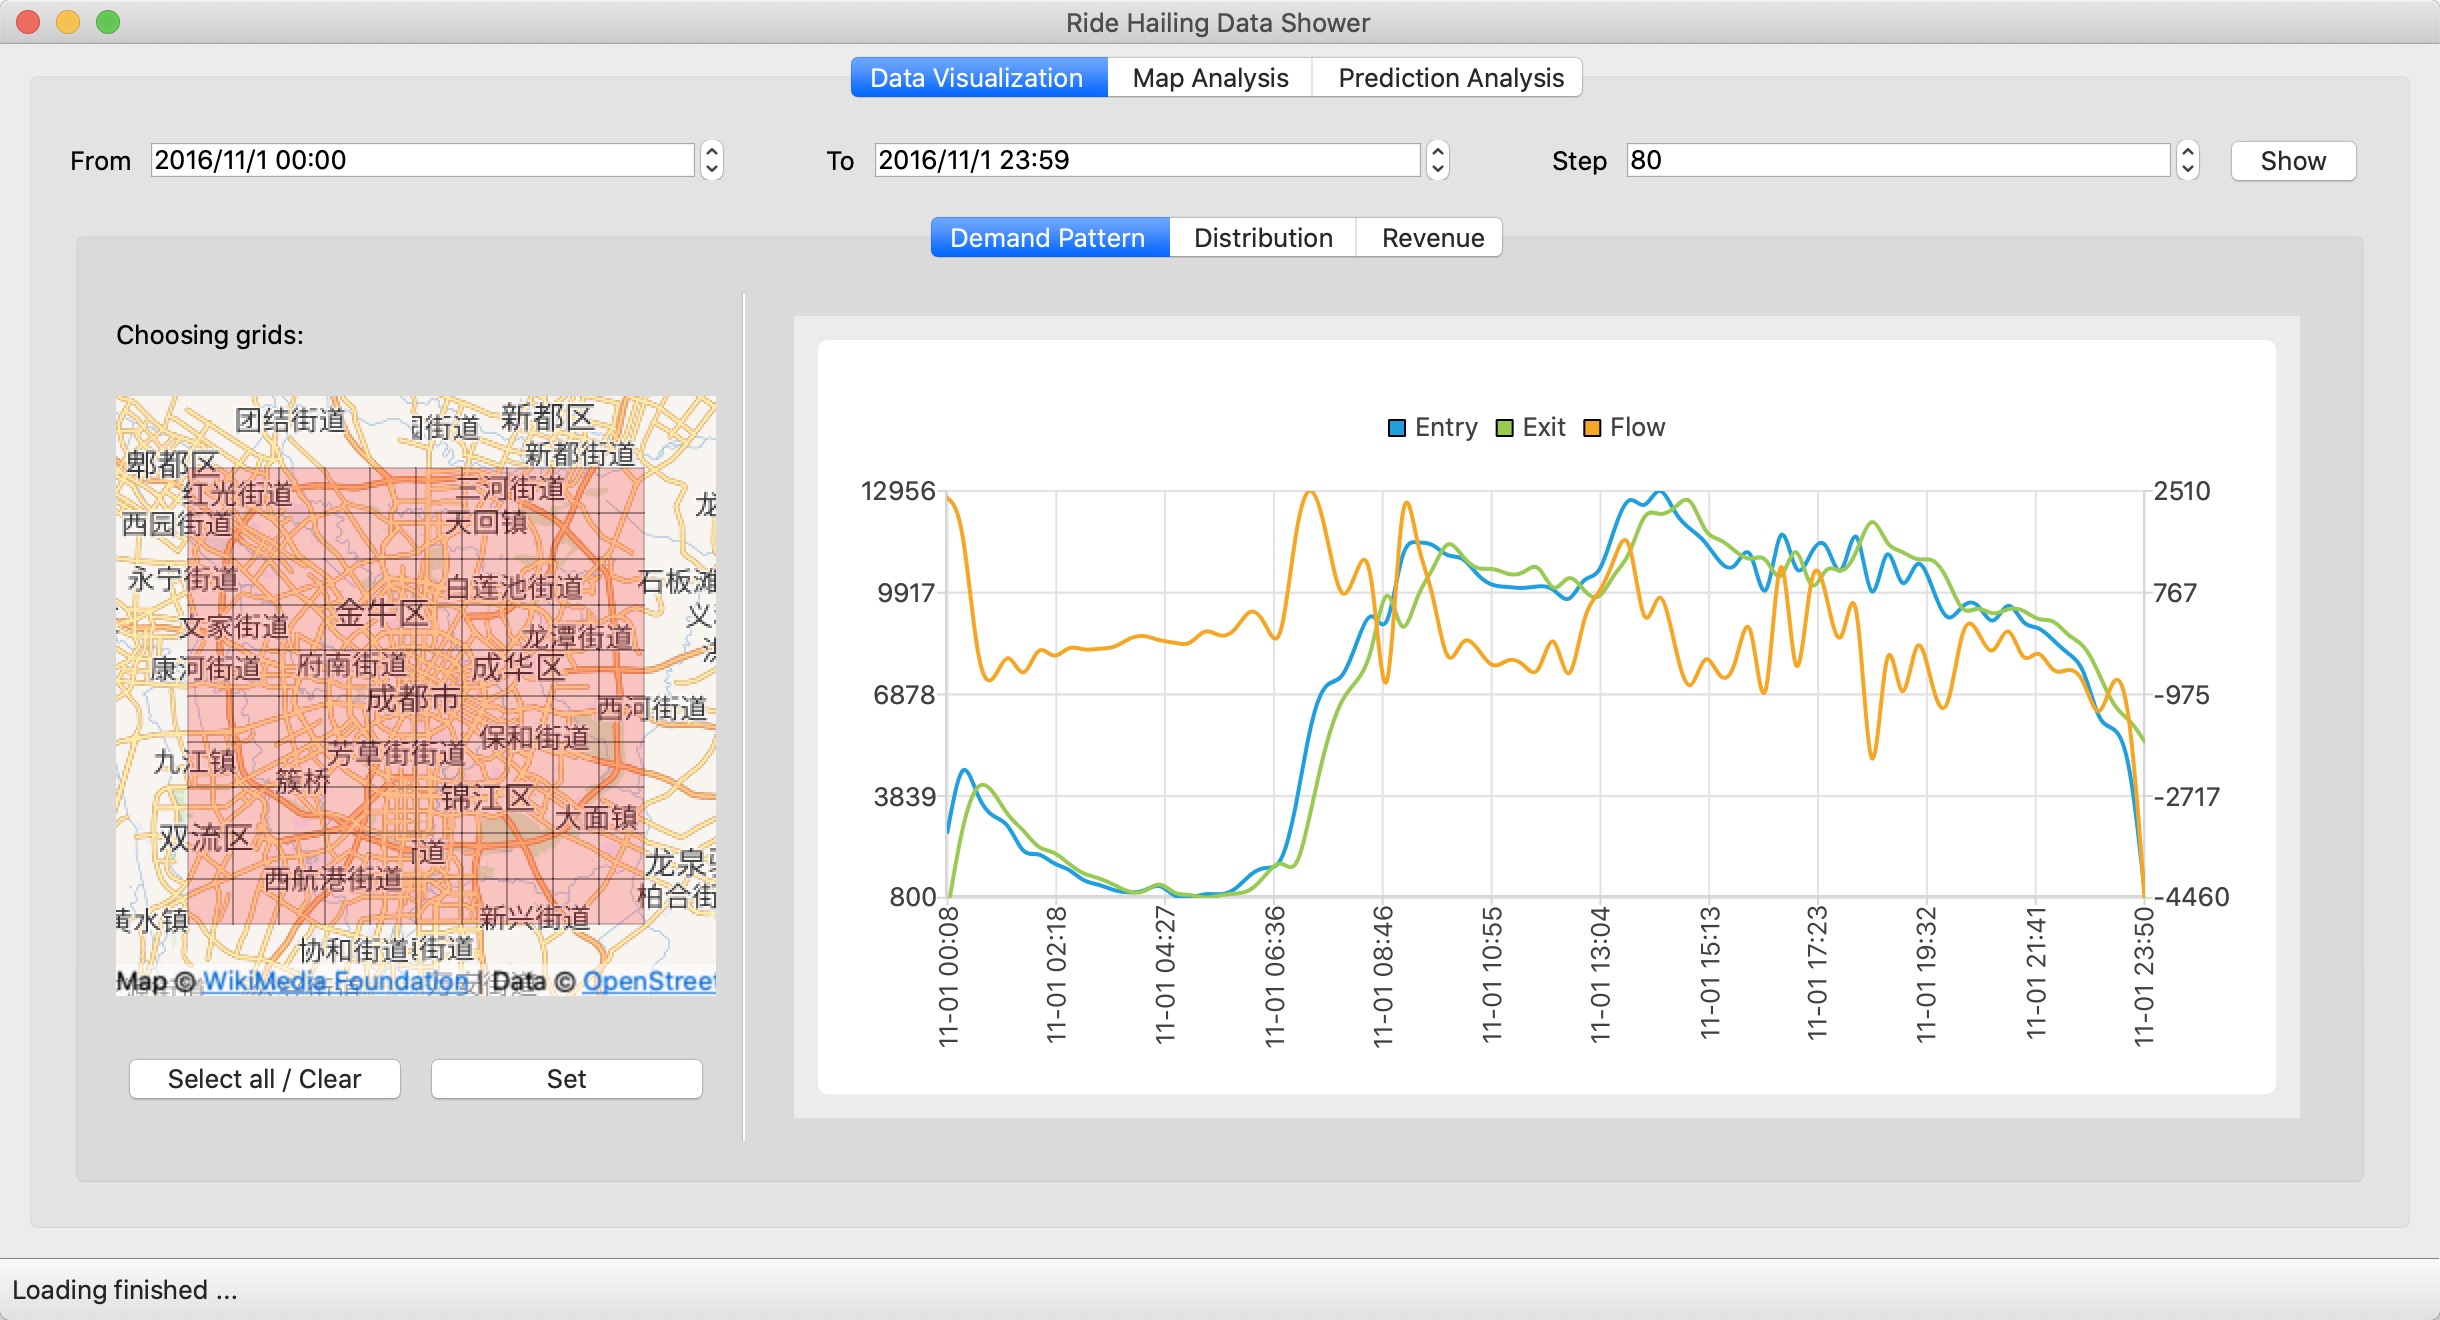Switch to the Map Analysis tab
Viewport: 2440px width, 1320px height.
[x=1210, y=78]
